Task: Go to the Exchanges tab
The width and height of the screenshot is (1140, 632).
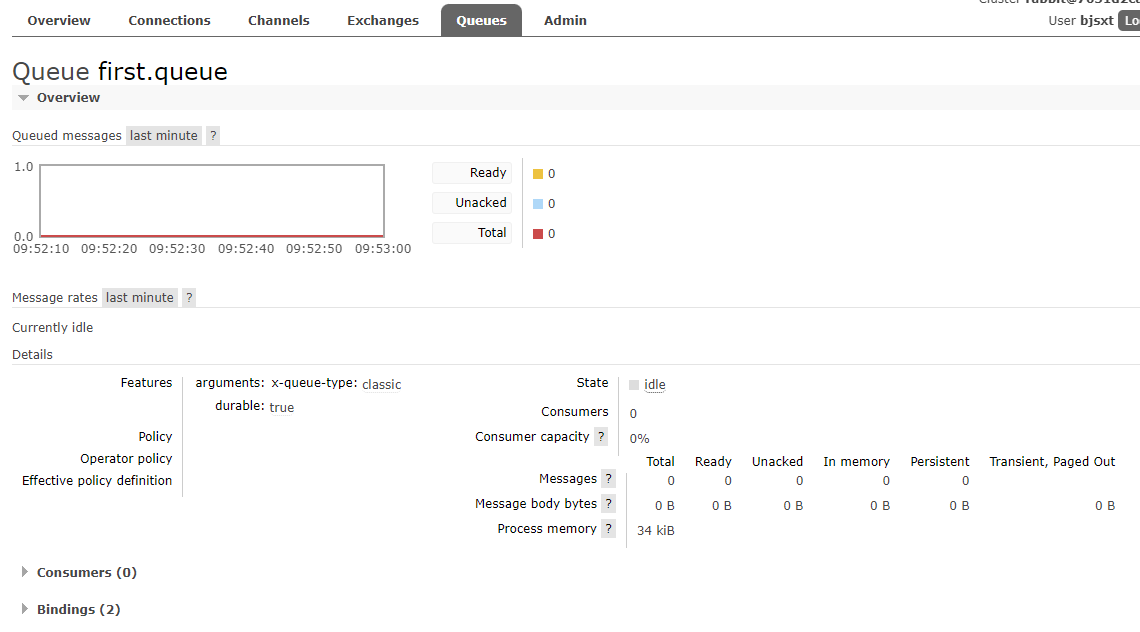Action: coord(382,20)
